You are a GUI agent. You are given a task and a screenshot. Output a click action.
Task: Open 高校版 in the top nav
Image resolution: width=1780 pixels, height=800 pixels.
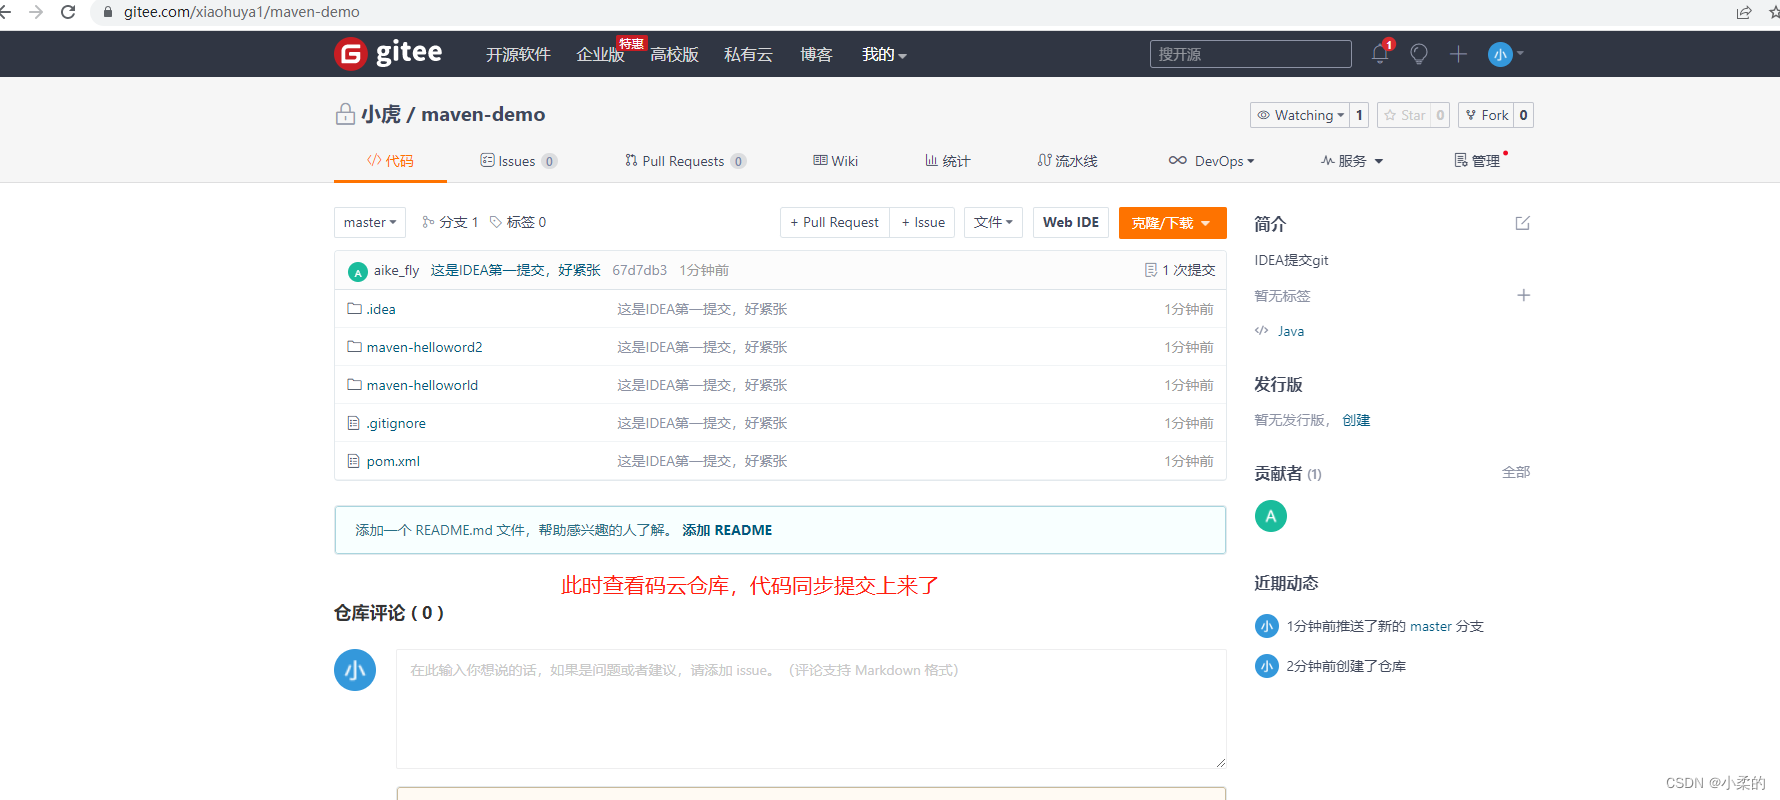point(674,54)
